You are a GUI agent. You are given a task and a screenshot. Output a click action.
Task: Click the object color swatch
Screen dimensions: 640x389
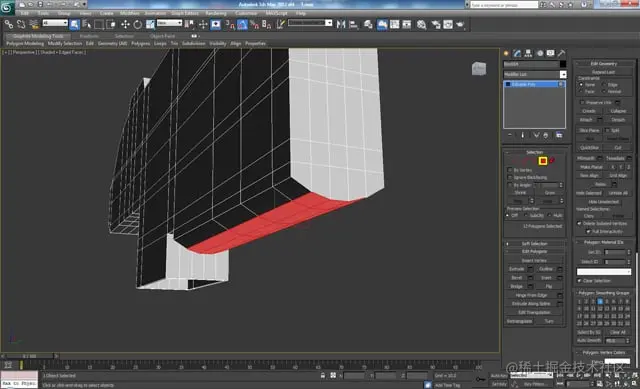563,64
